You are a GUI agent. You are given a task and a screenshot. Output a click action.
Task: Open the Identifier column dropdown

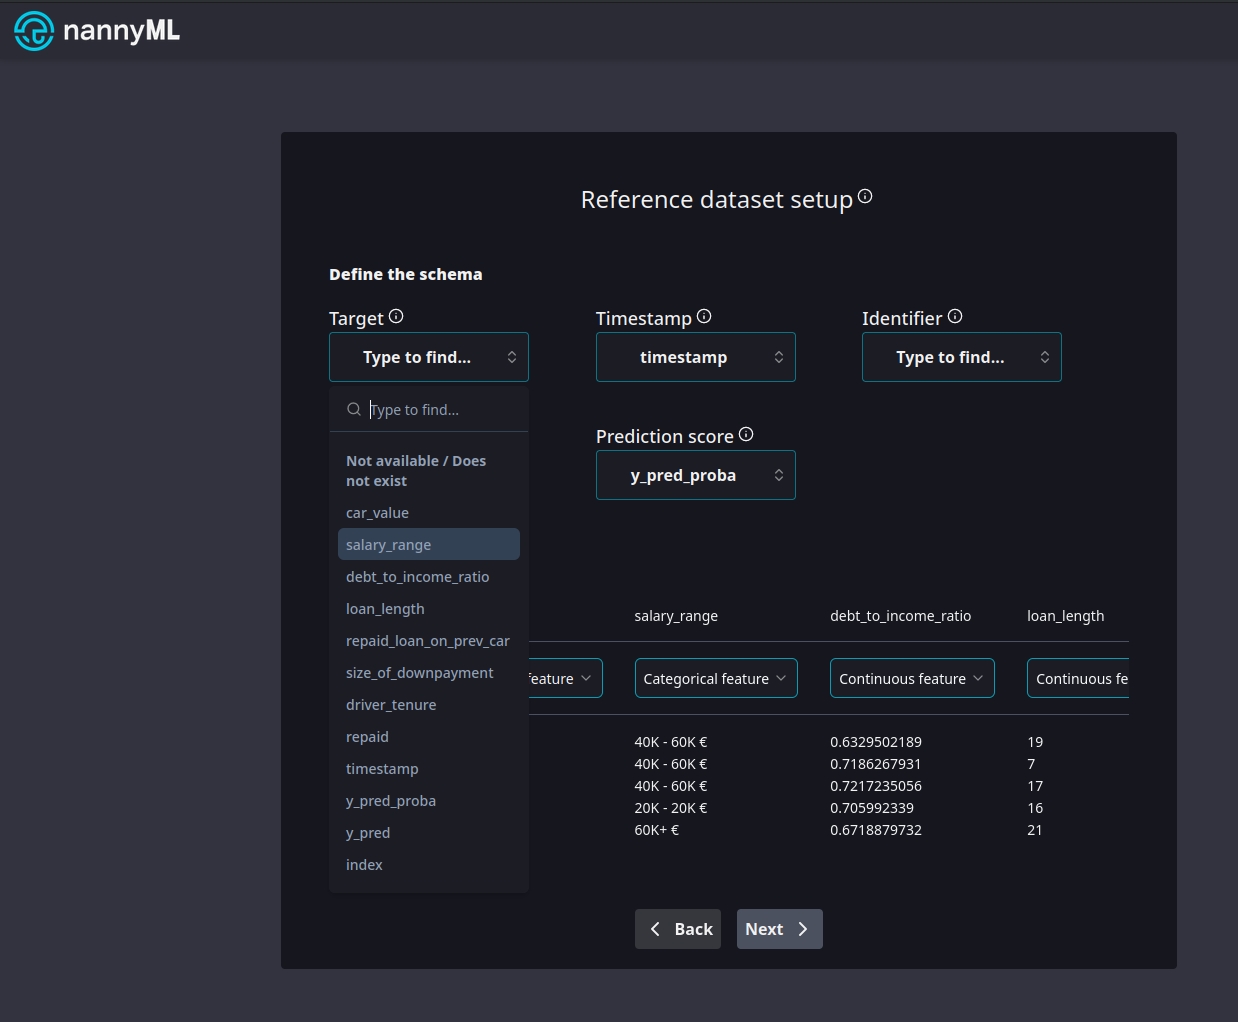click(961, 357)
